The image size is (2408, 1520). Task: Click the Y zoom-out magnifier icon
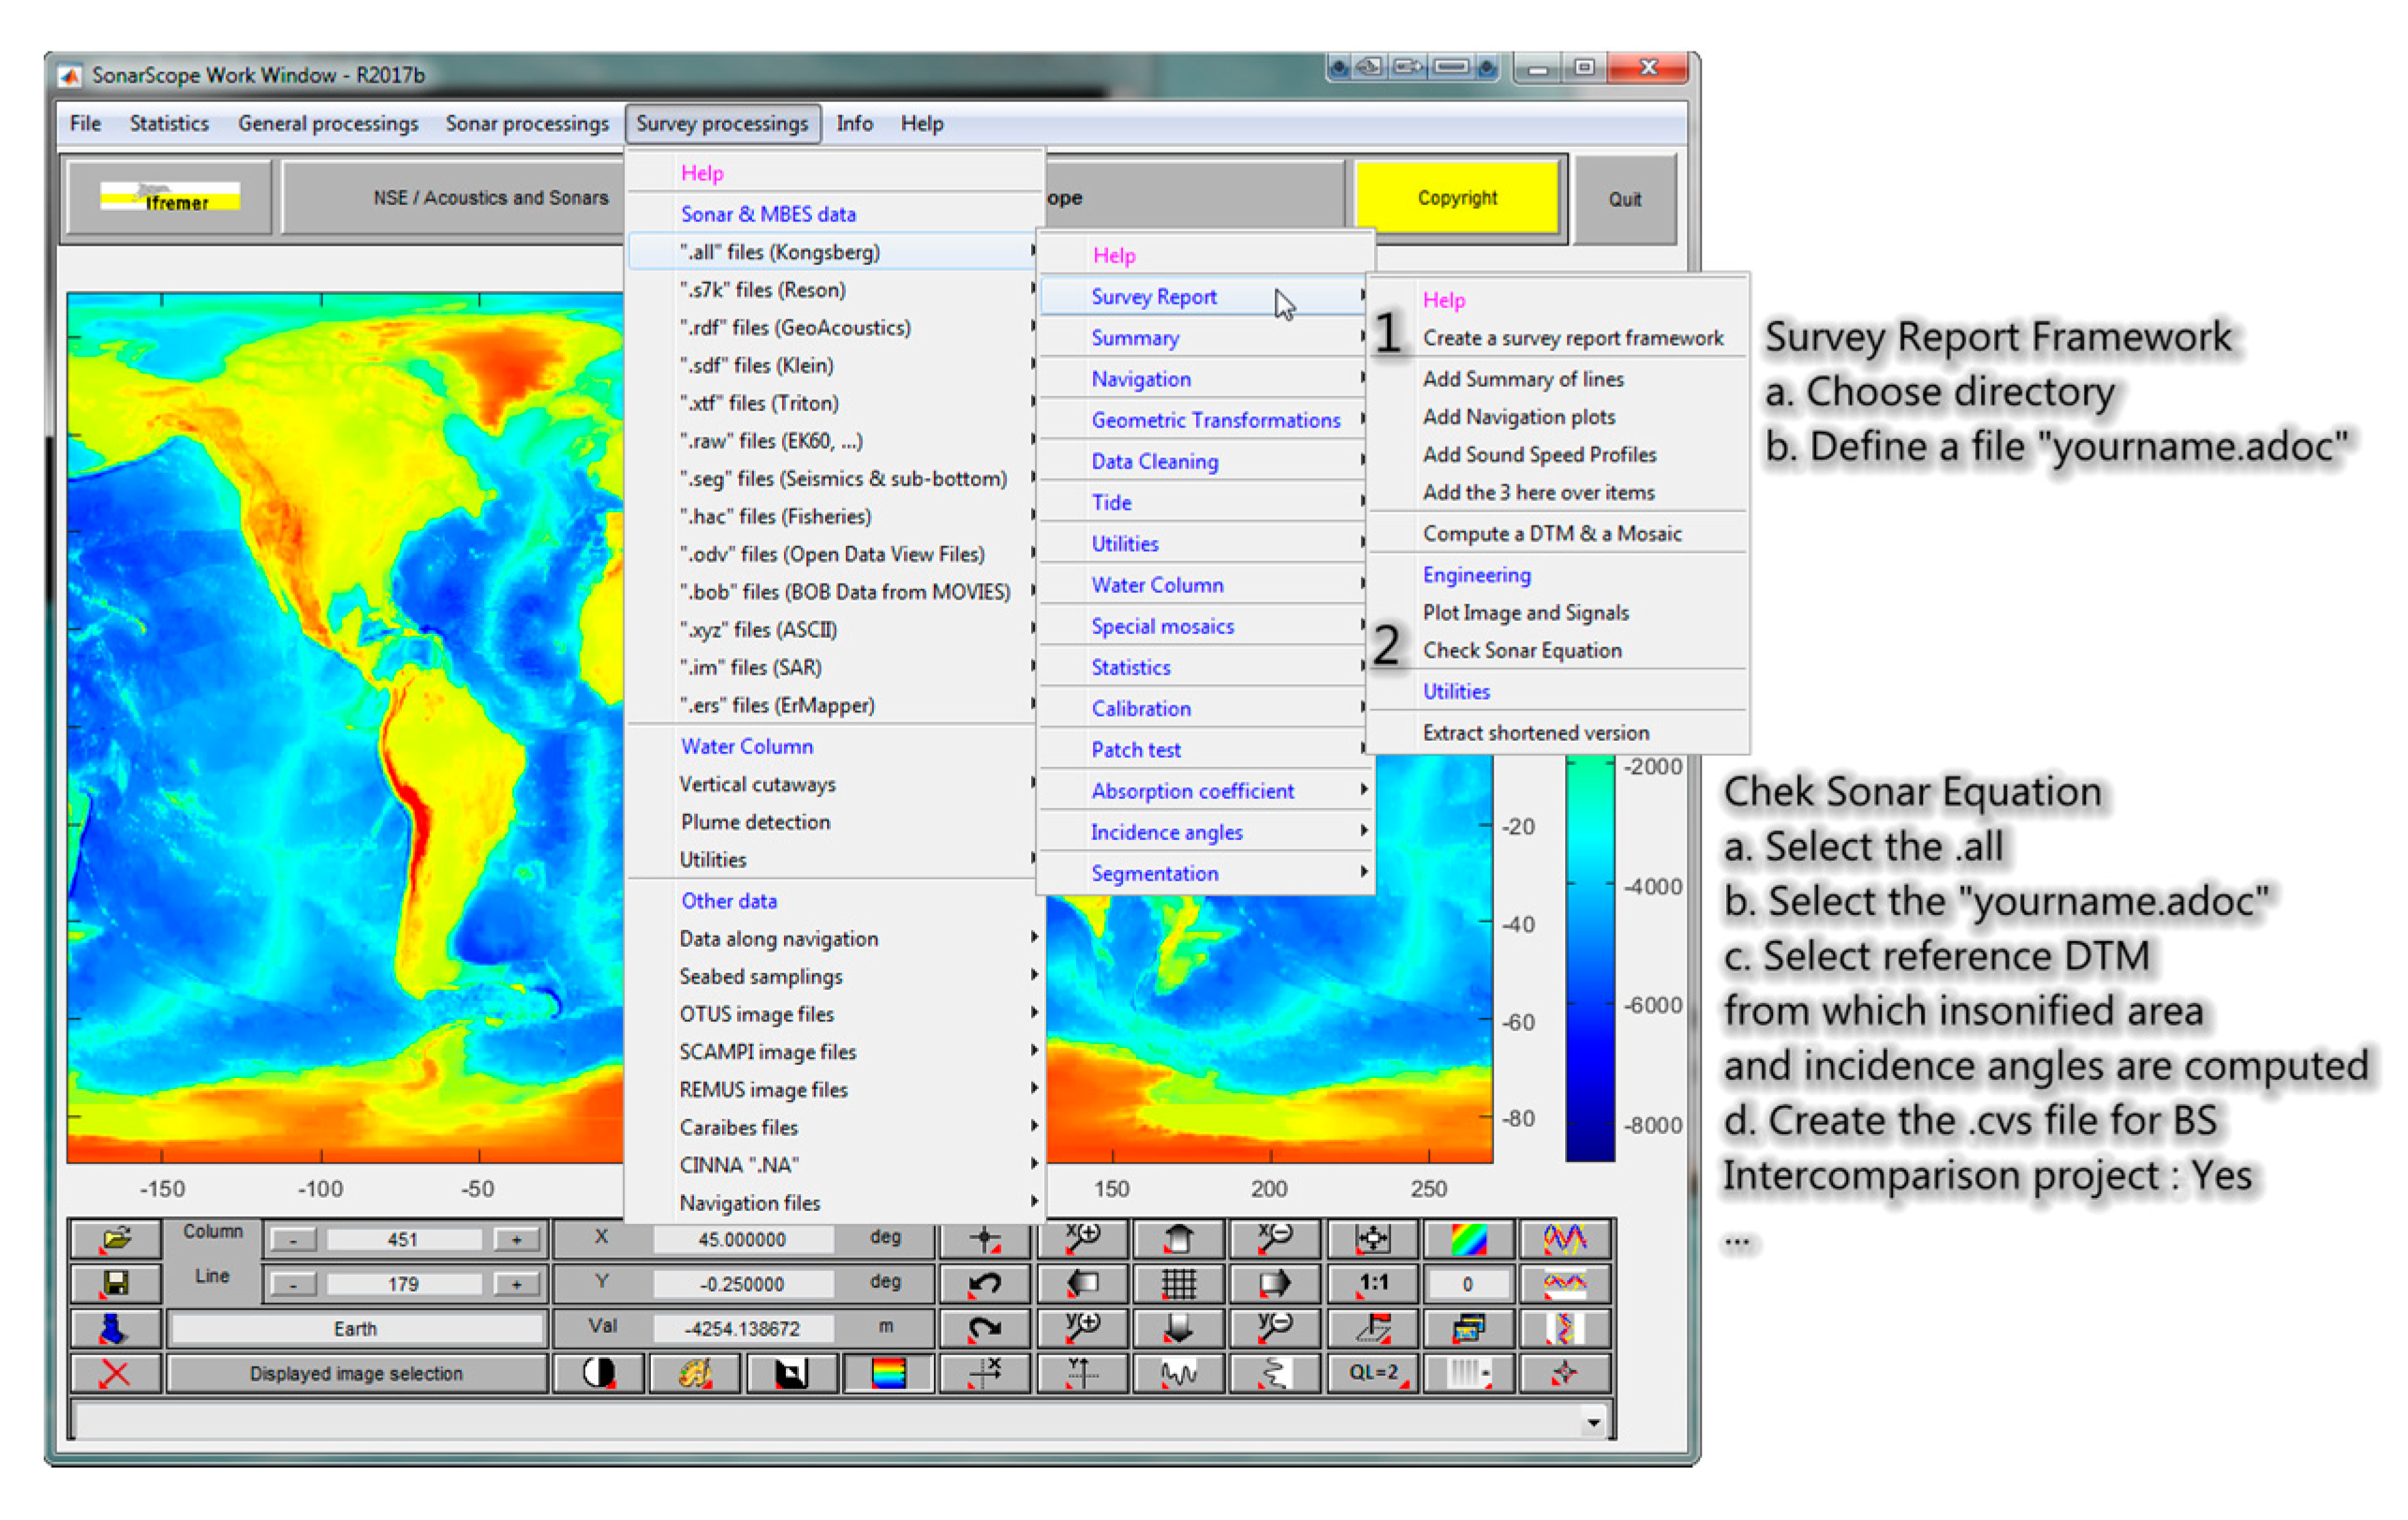point(1275,1329)
